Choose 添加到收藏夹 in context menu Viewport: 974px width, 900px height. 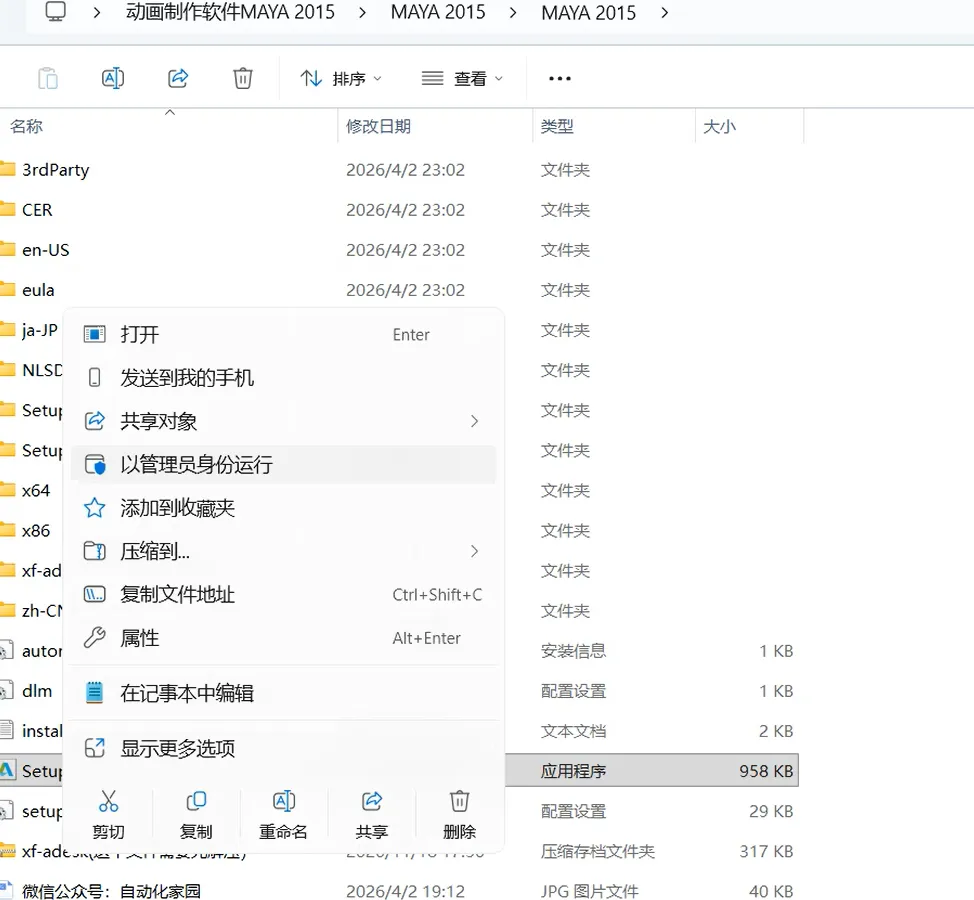[284, 508]
